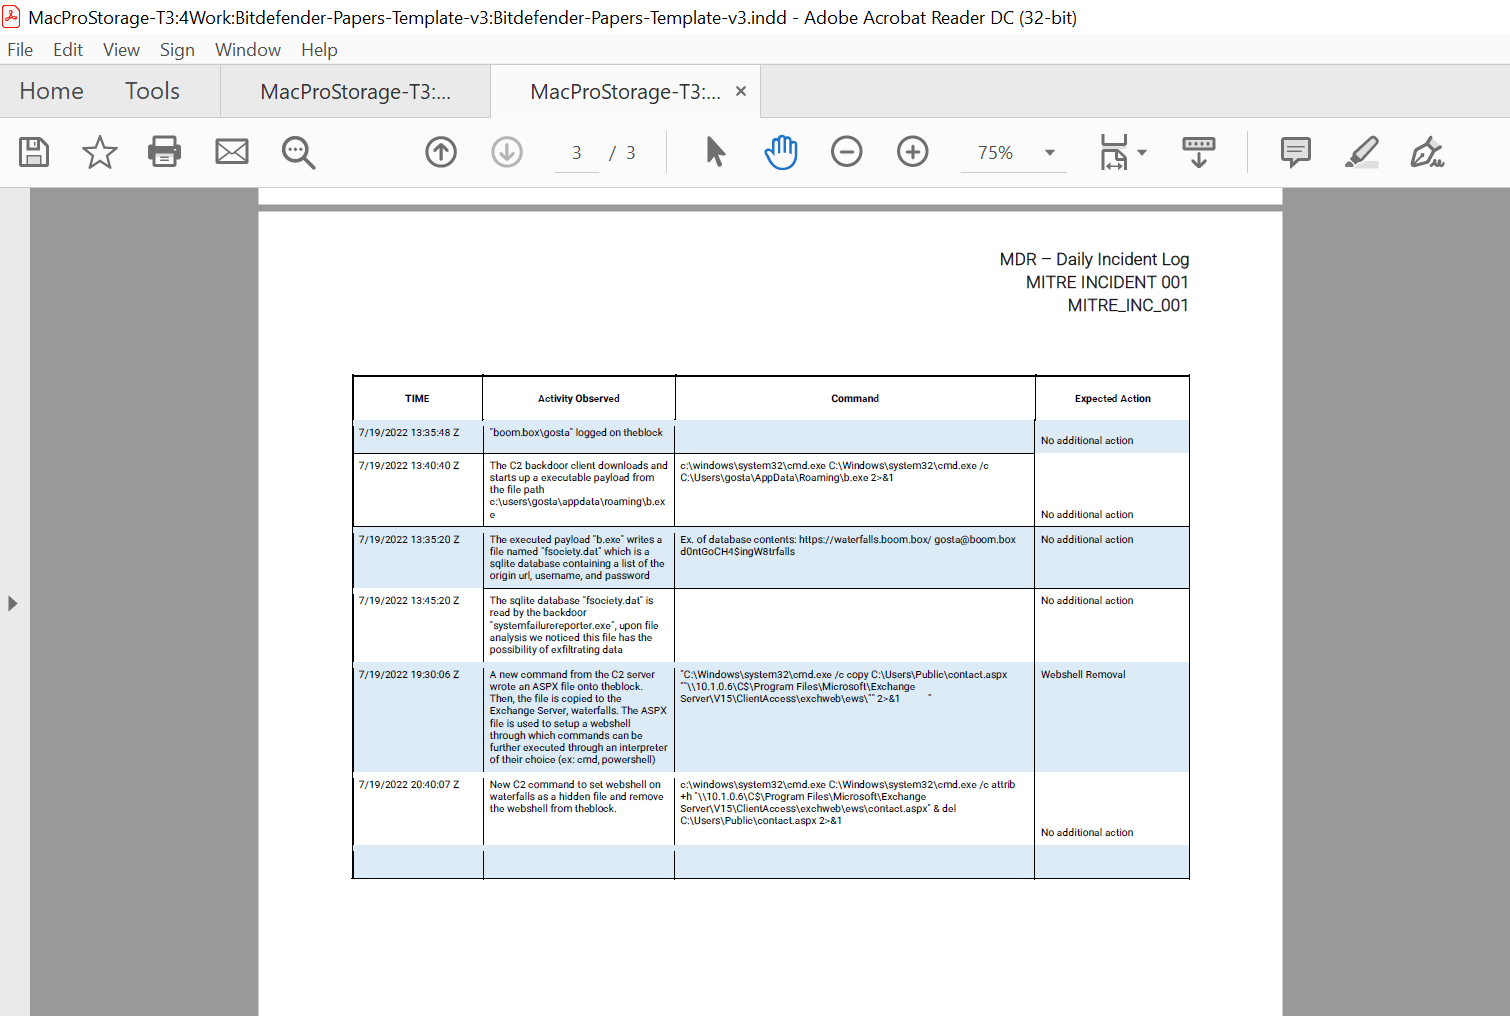Select the highlight text pen tool
Viewport: 1510px width, 1016px height.
click(1362, 152)
